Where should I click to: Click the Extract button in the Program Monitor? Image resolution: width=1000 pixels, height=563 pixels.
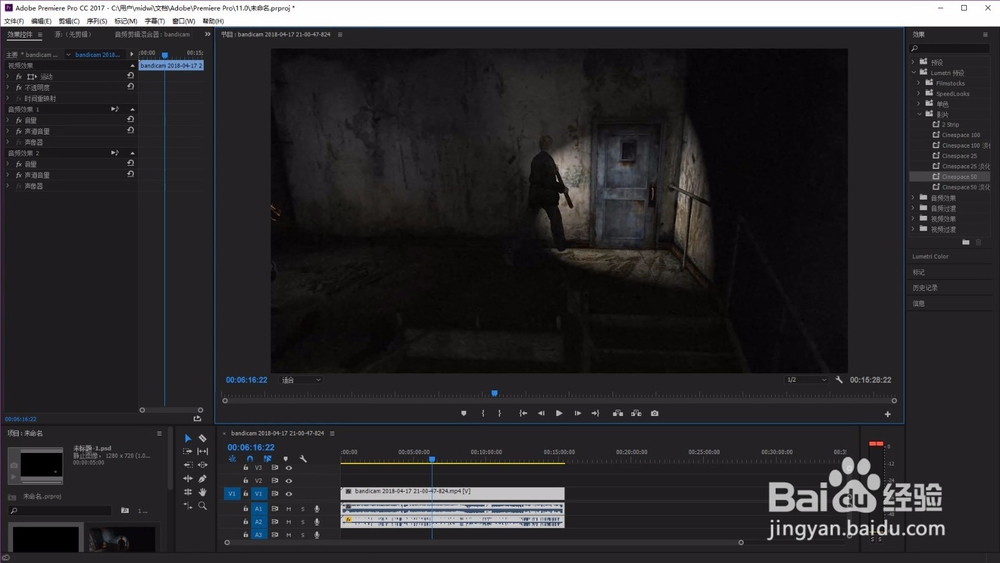[x=636, y=413]
